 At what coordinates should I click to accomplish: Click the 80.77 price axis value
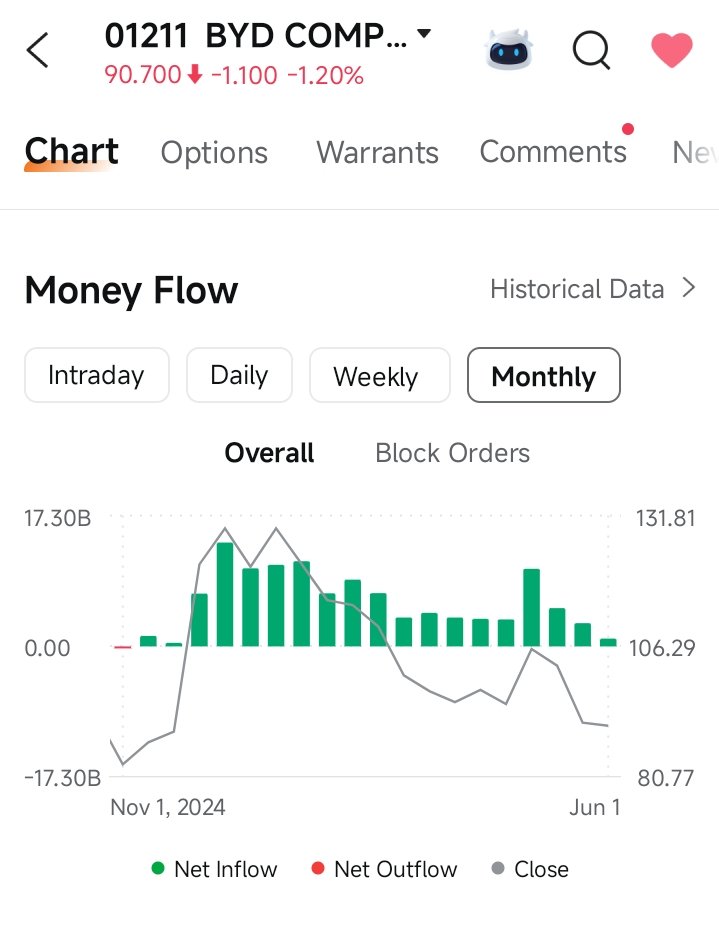click(x=665, y=778)
